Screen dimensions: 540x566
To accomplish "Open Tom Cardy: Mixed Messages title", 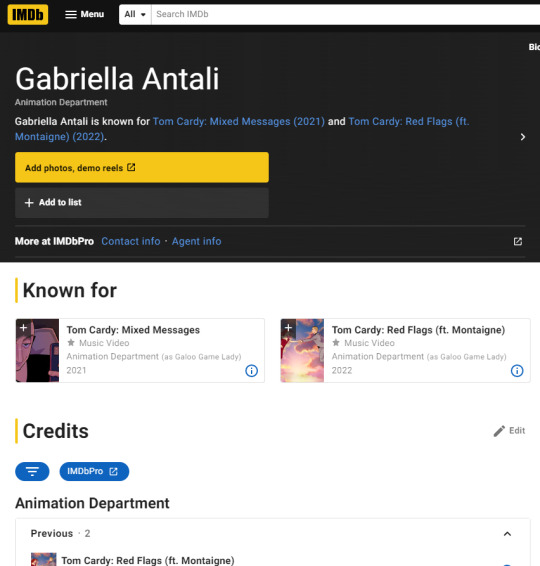I will [133, 330].
